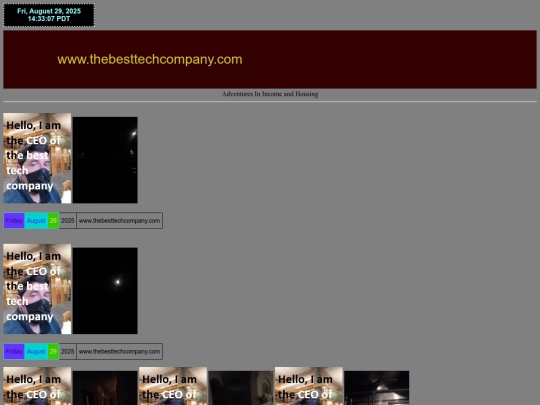The height and width of the screenshot is (405, 540).
Task: Click the www.thebesttechcompany.com header title
Action: tap(150, 60)
